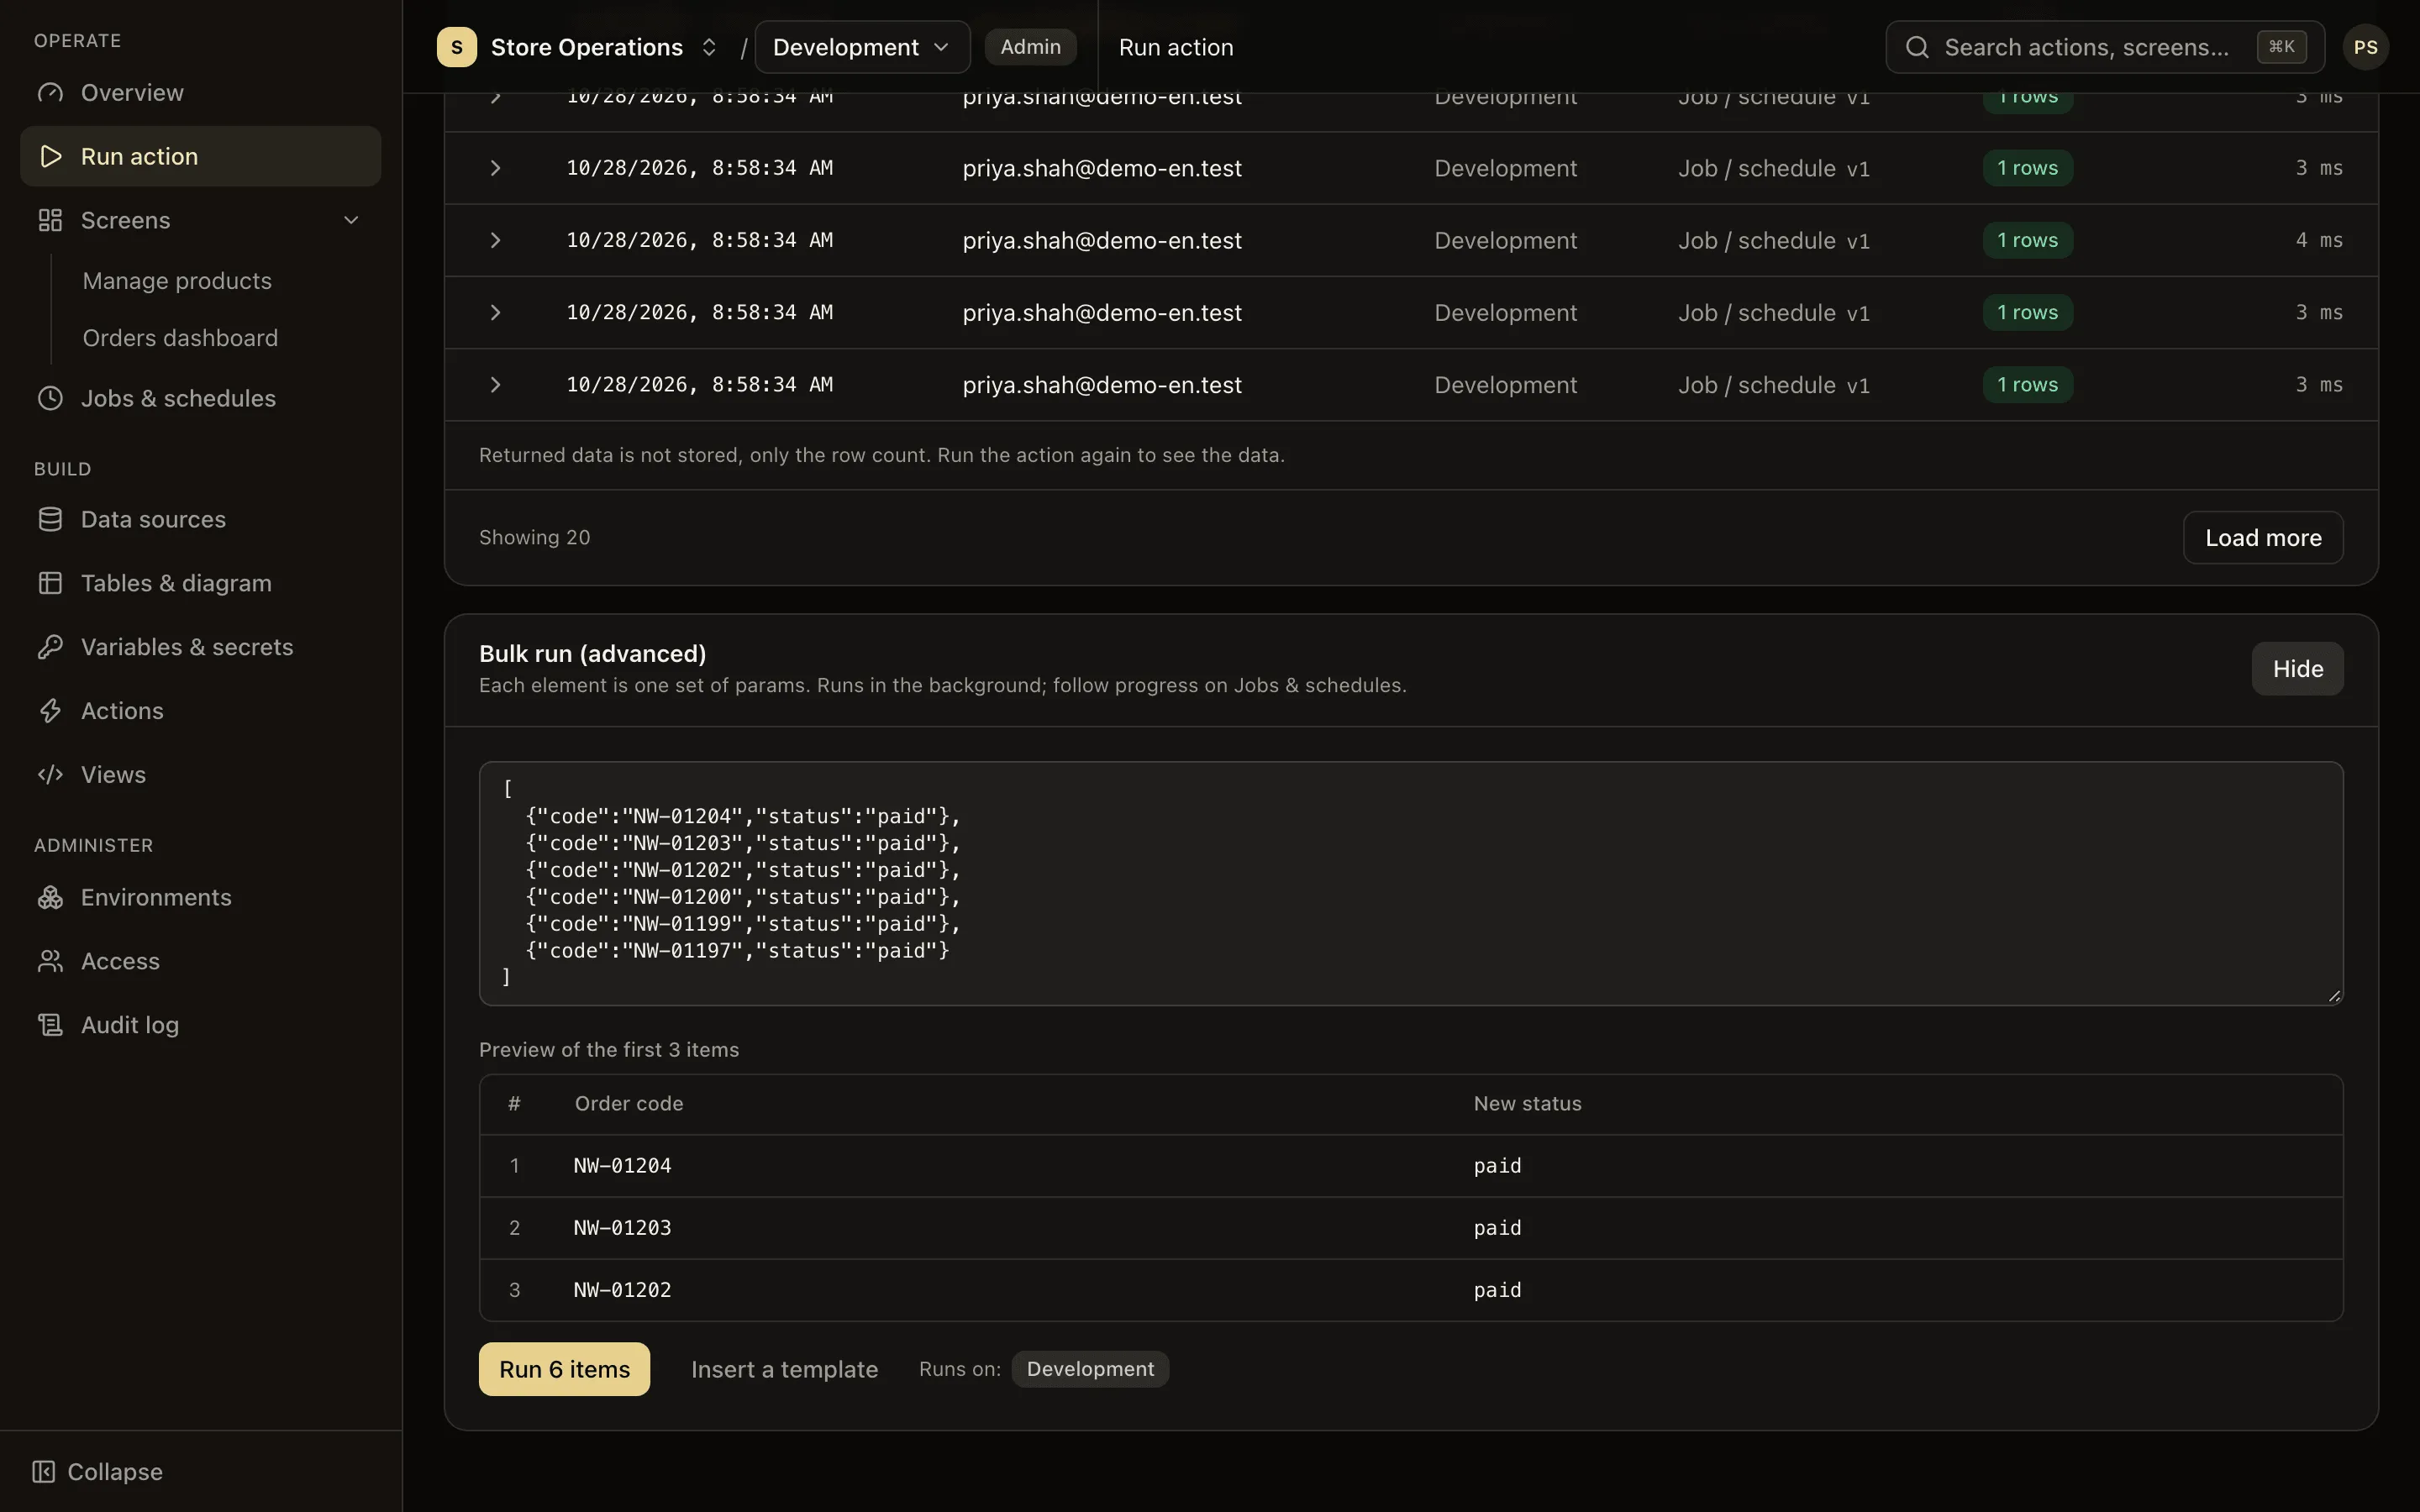The width and height of the screenshot is (2420, 1512).
Task: Click the Development runs-on badge
Action: [x=1090, y=1369]
